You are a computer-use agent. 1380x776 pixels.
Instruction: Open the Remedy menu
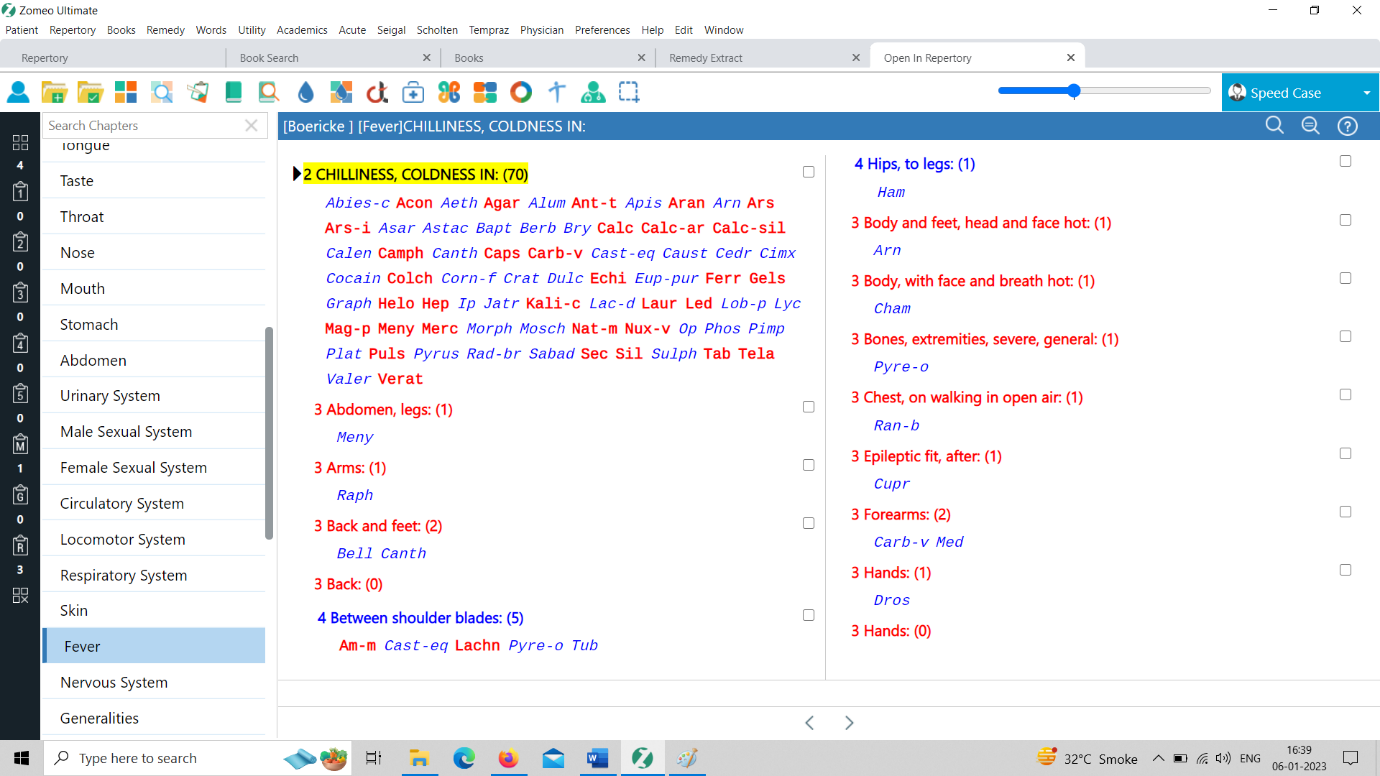point(165,30)
